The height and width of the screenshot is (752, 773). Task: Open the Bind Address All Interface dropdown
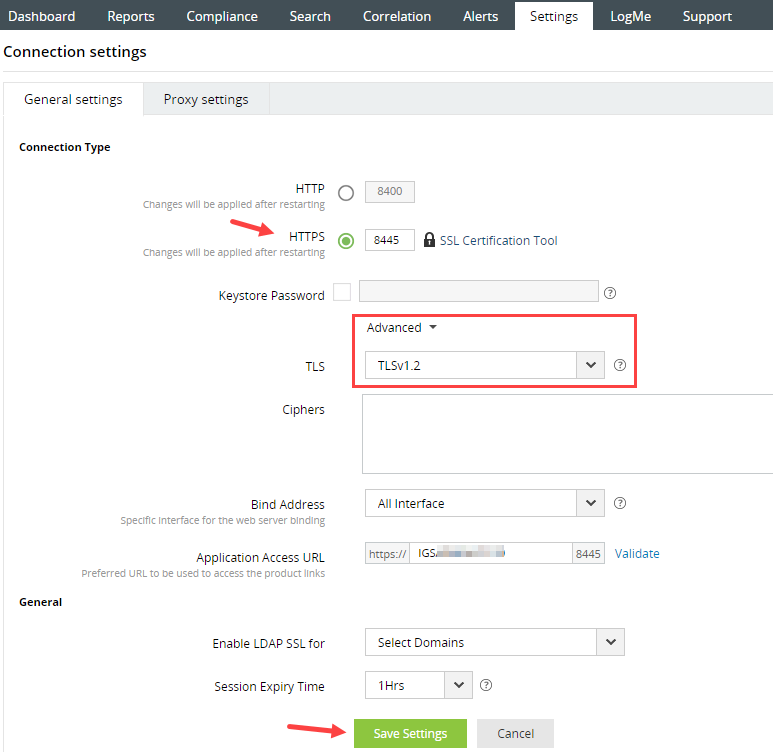485,503
